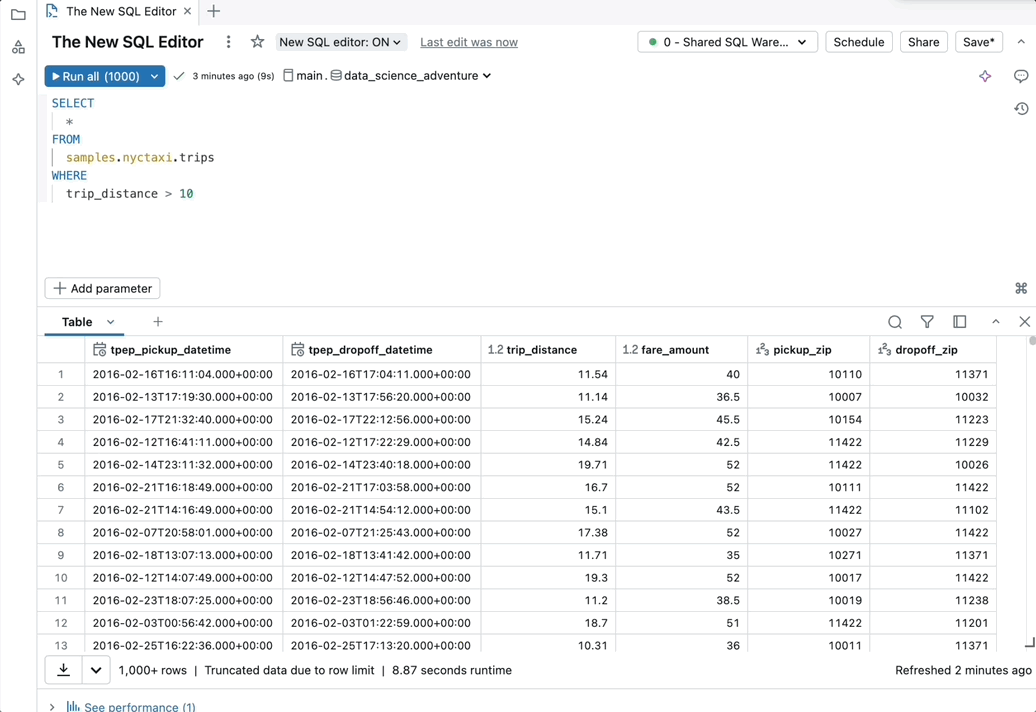Open the Databricks Assistant sparkle icon

pyautogui.click(x=18, y=80)
